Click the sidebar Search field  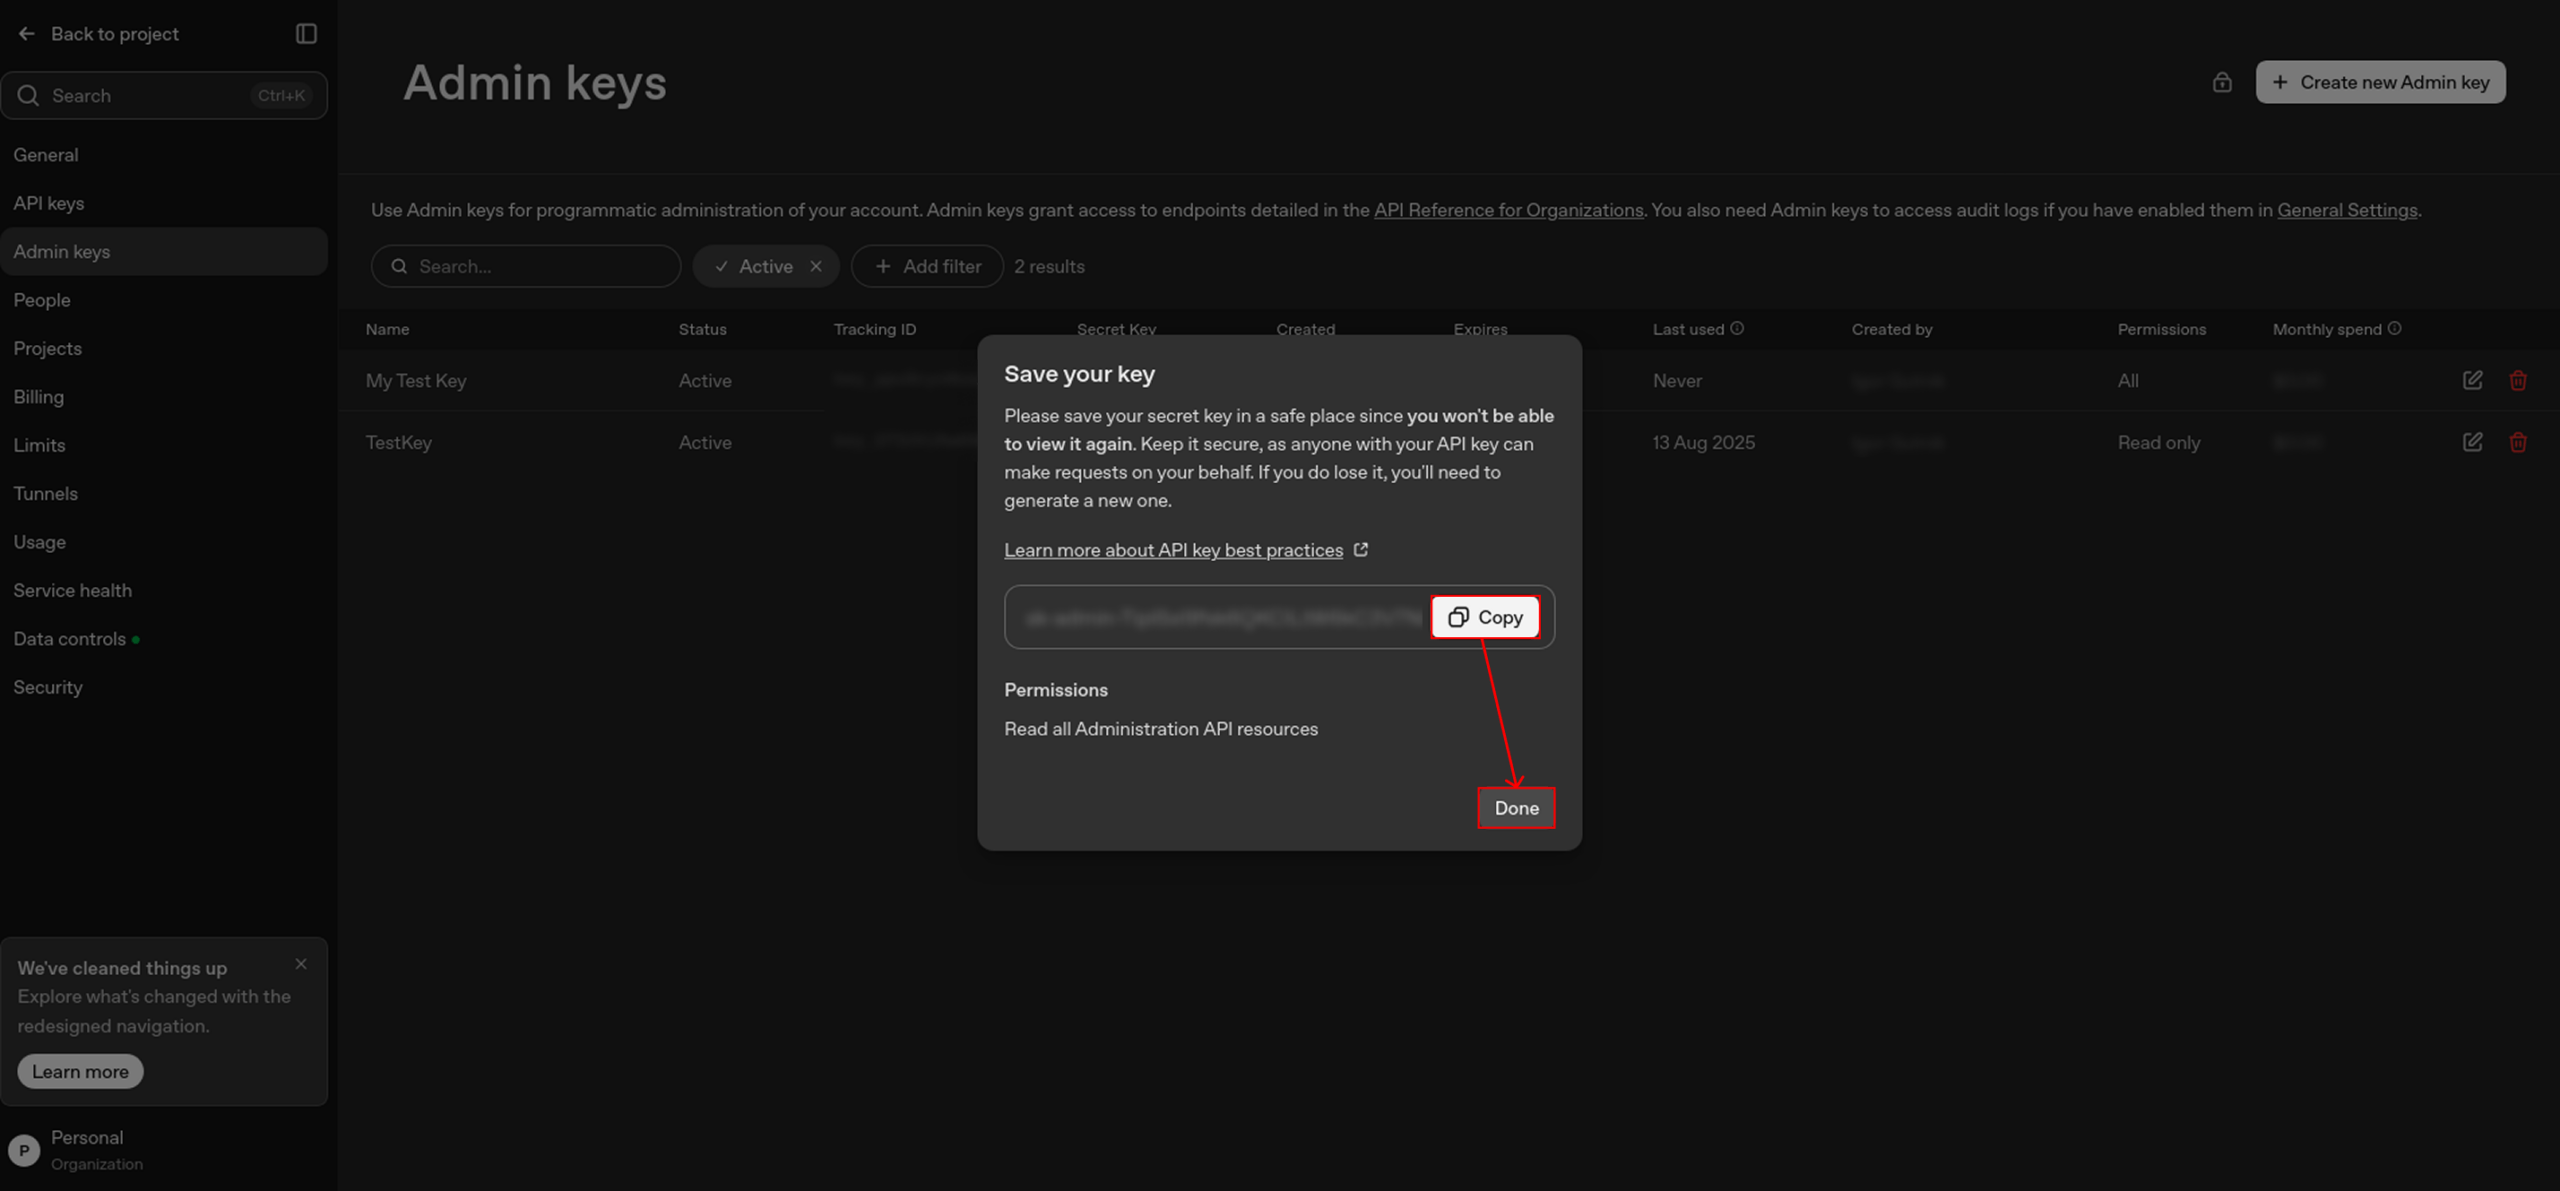point(164,96)
